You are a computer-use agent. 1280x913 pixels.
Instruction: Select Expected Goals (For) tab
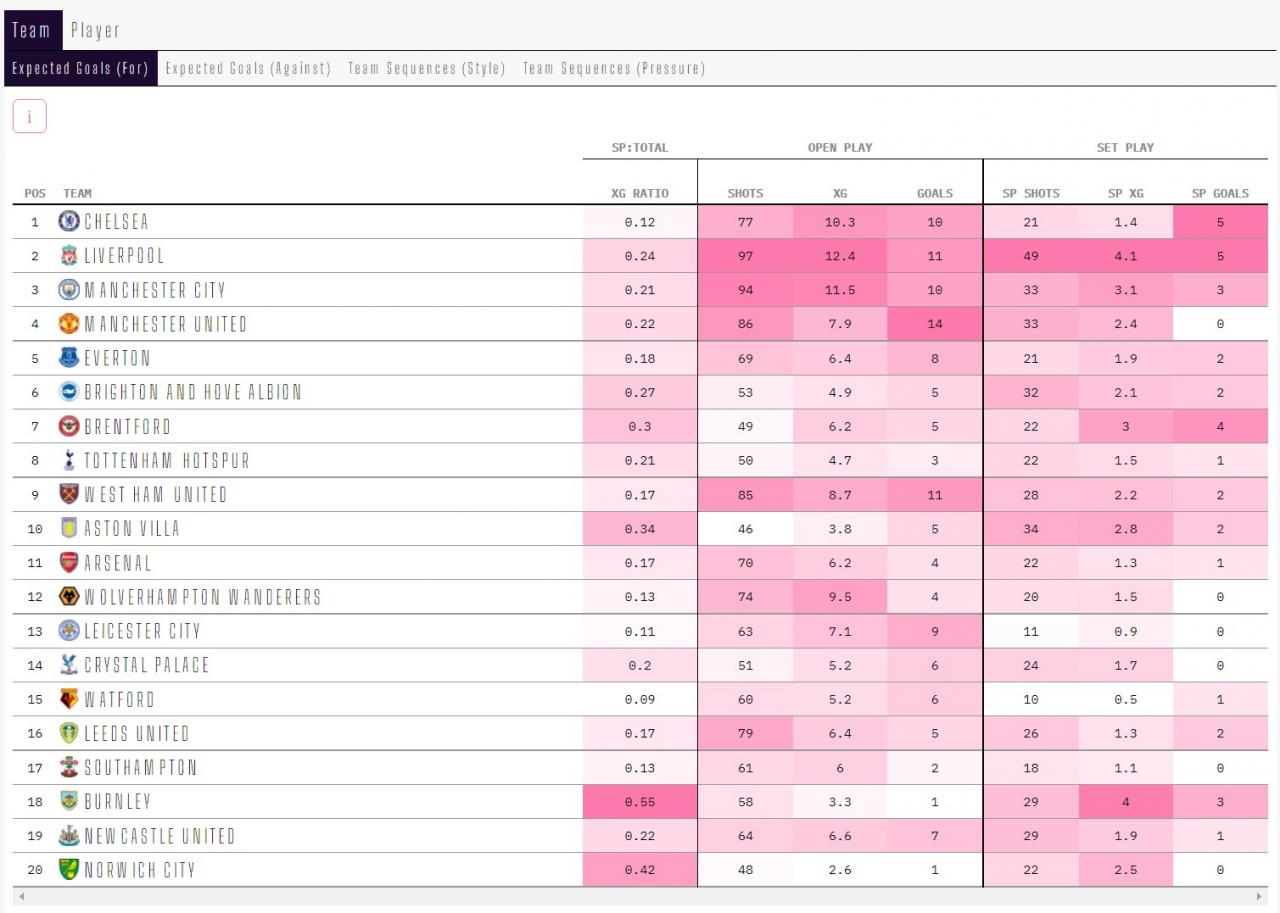pyautogui.click(x=80, y=68)
